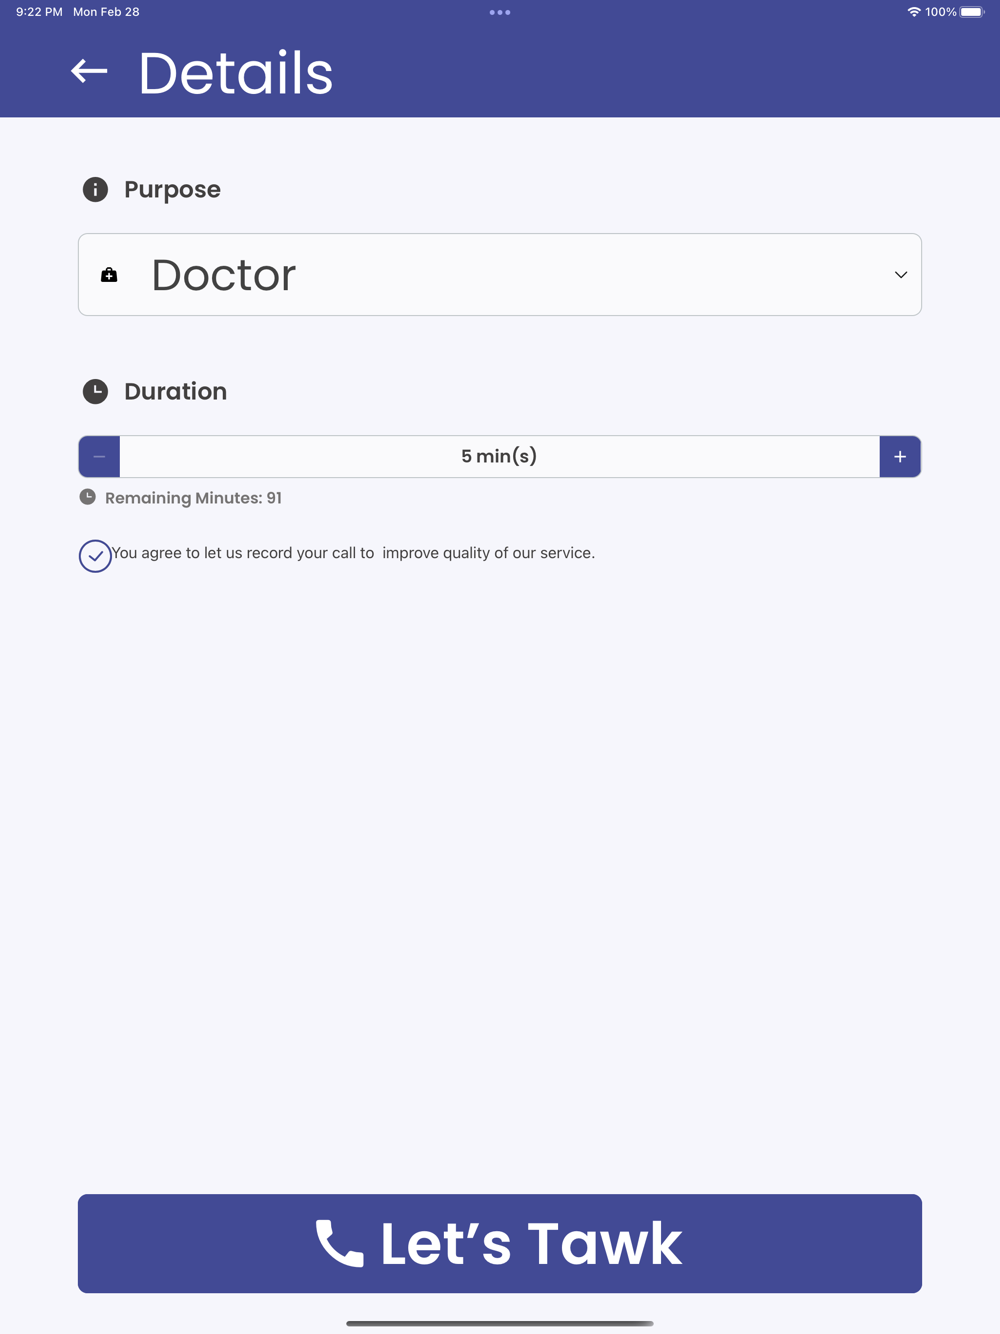Tap the home indicator bar at bottom
Viewport: 1000px width, 1334px height.
coord(500,1323)
